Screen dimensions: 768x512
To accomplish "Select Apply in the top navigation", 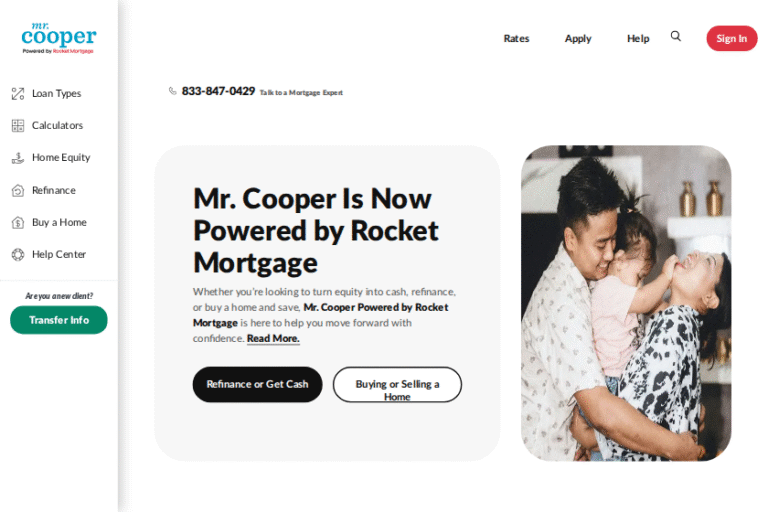I will tap(578, 38).
